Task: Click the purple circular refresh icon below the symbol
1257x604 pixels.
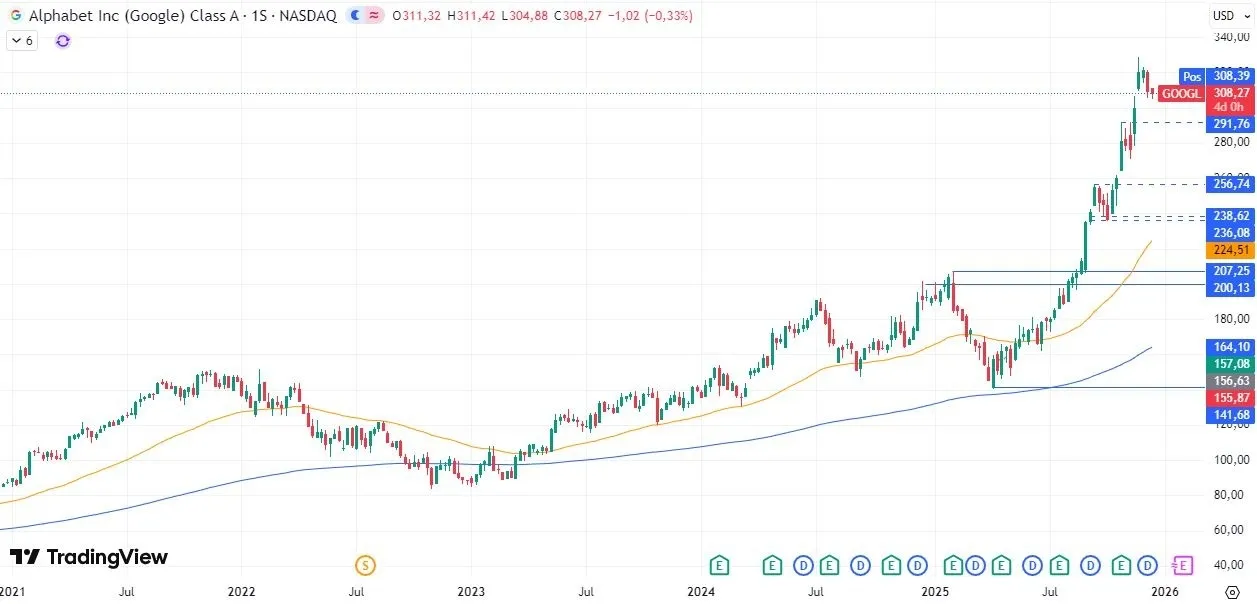Action: (x=62, y=41)
